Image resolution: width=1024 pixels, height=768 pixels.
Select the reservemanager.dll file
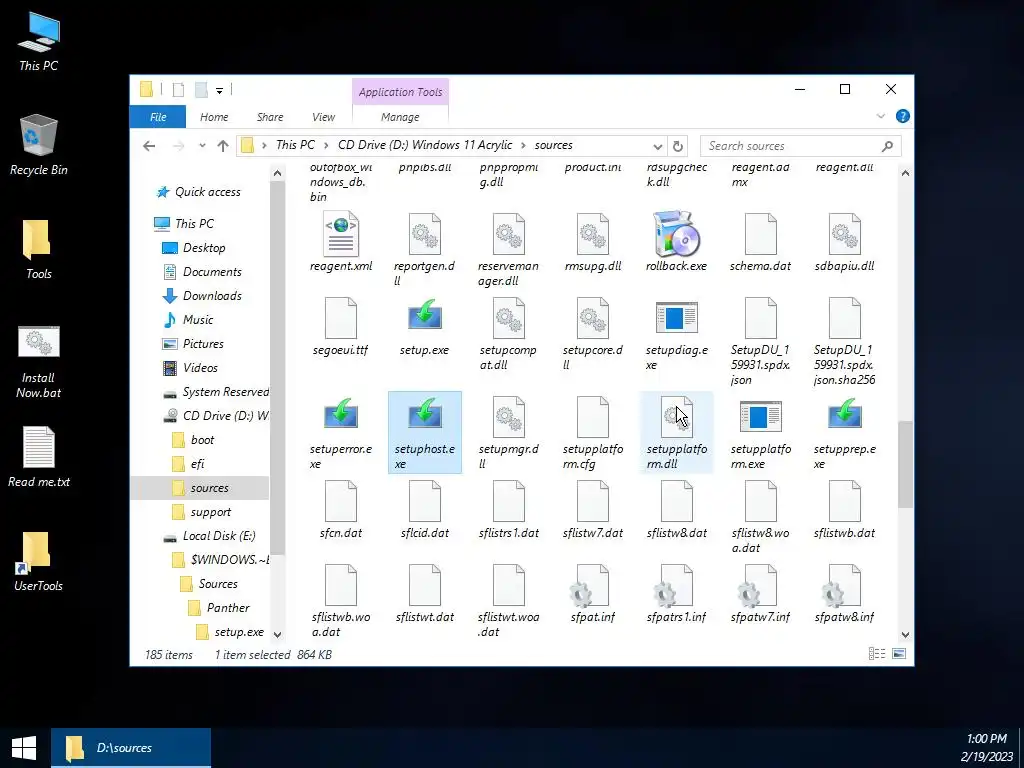[509, 249]
